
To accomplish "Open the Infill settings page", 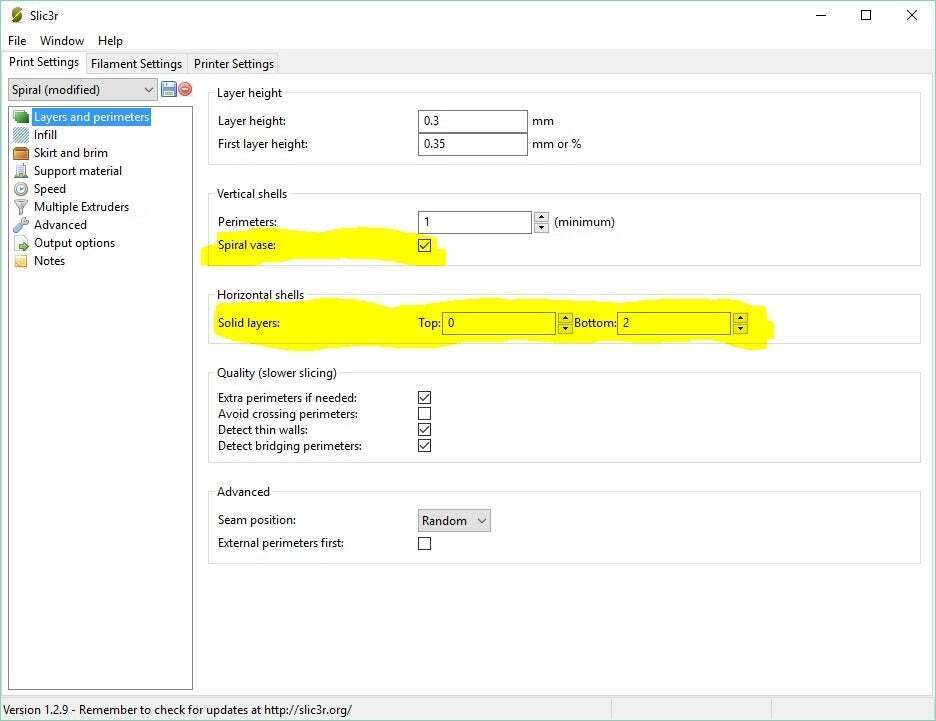I will 45,135.
